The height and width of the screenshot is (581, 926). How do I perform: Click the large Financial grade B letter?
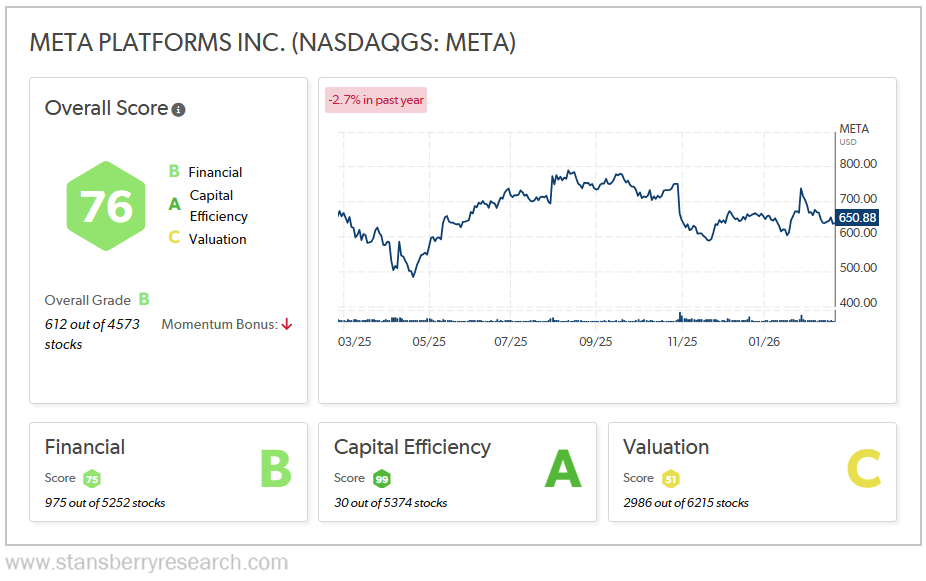pyautogui.click(x=275, y=469)
